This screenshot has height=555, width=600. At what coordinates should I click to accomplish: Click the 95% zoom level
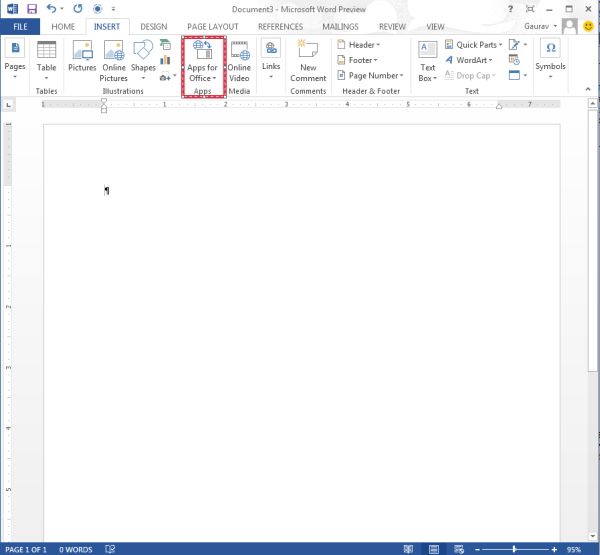tap(574, 550)
